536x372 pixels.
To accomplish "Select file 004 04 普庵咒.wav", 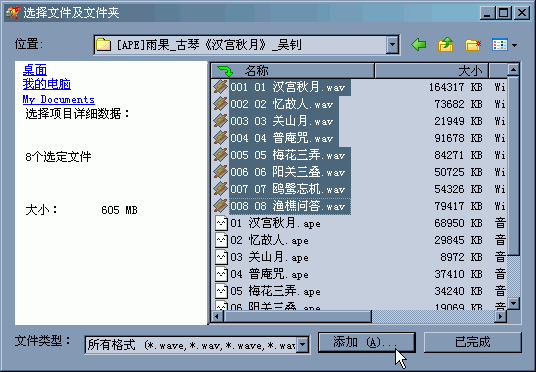I will point(284,138).
